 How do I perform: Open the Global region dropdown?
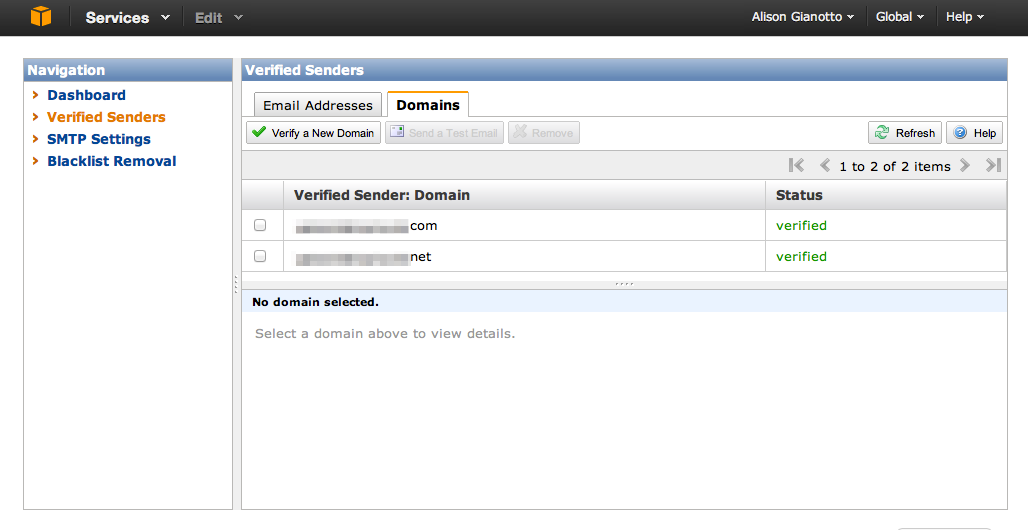click(x=900, y=17)
